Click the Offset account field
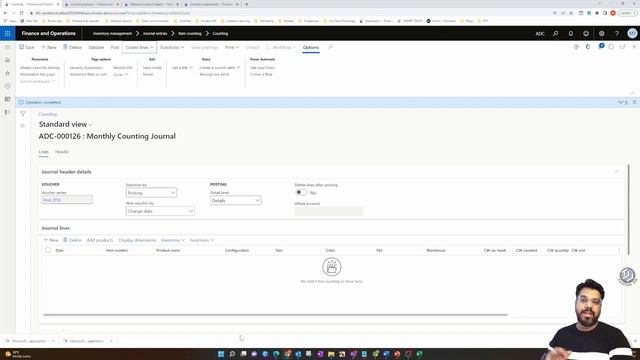Screen dimensions: 640x360 pos(329,211)
